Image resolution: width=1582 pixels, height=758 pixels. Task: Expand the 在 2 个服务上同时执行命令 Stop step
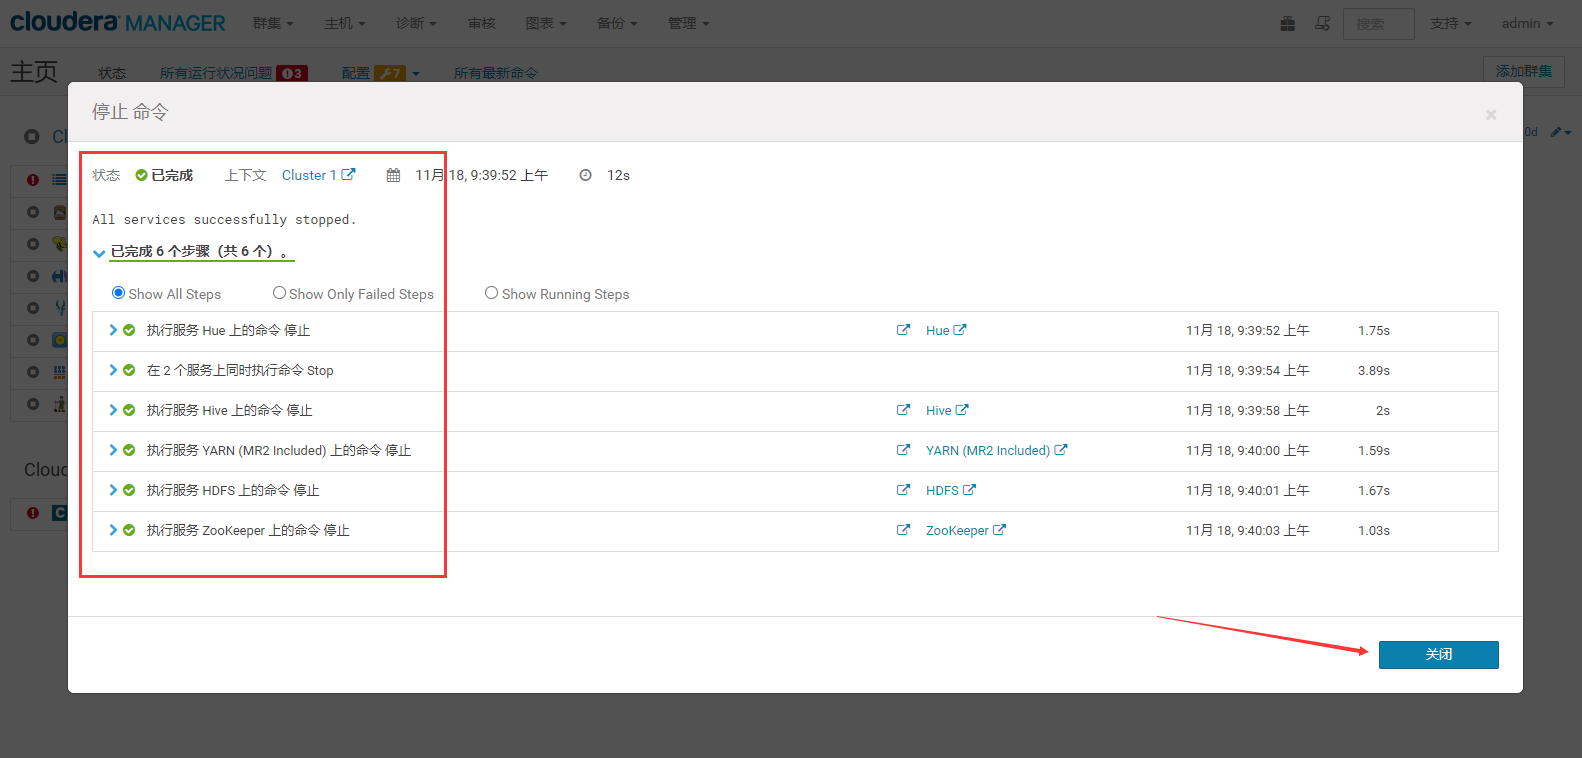(113, 370)
